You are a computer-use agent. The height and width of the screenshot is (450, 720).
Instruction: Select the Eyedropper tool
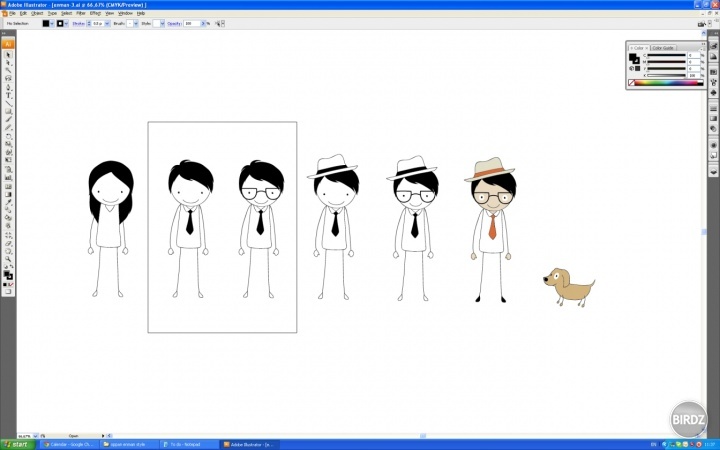tap(8, 202)
